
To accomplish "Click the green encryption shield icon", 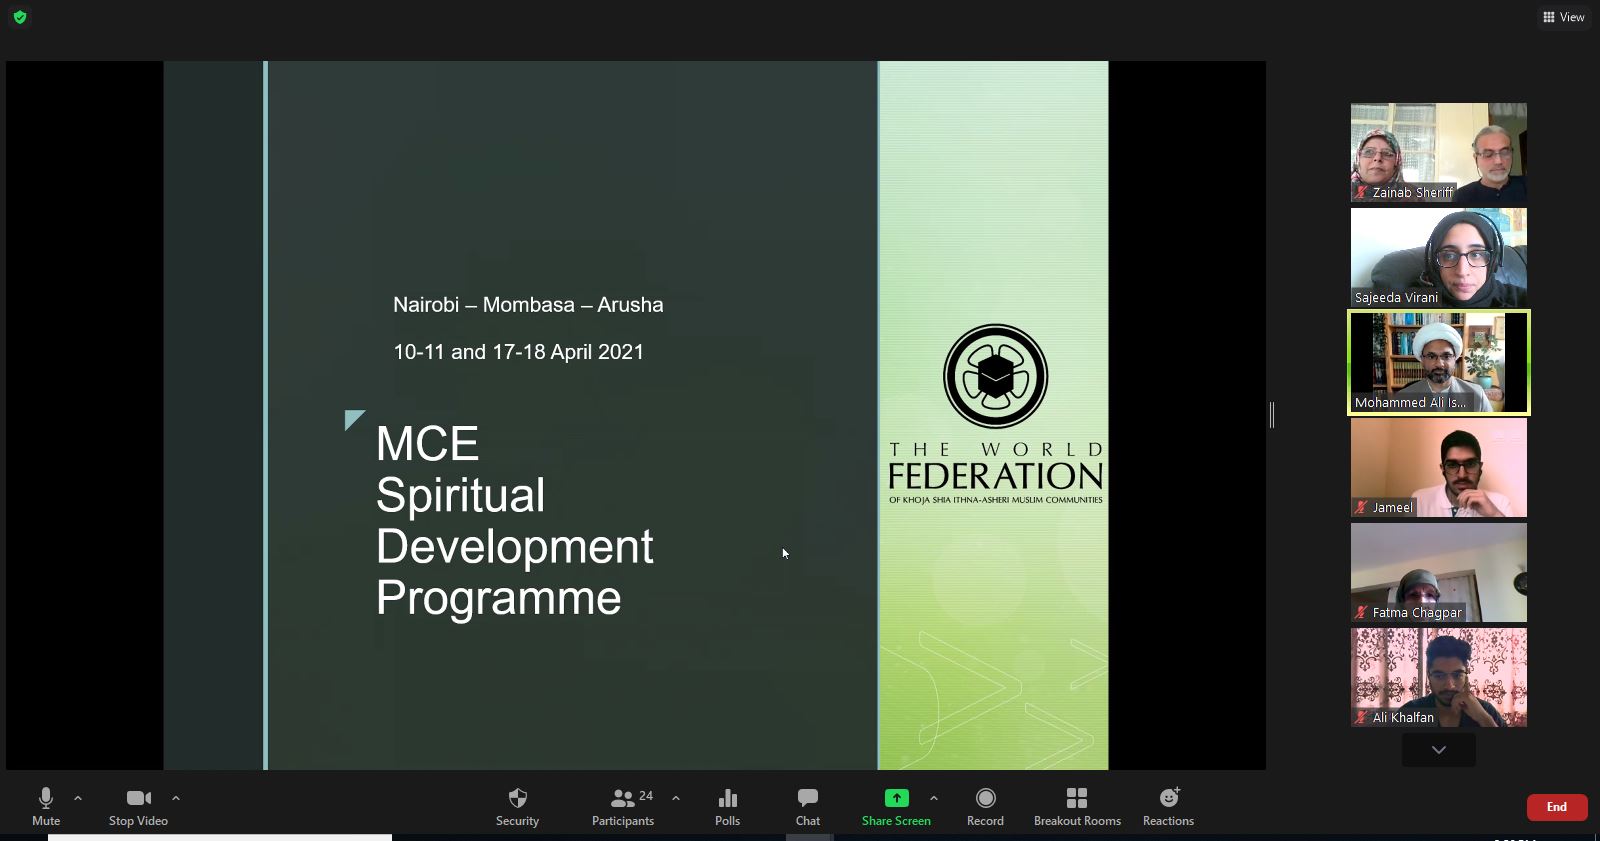I will tap(20, 17).
